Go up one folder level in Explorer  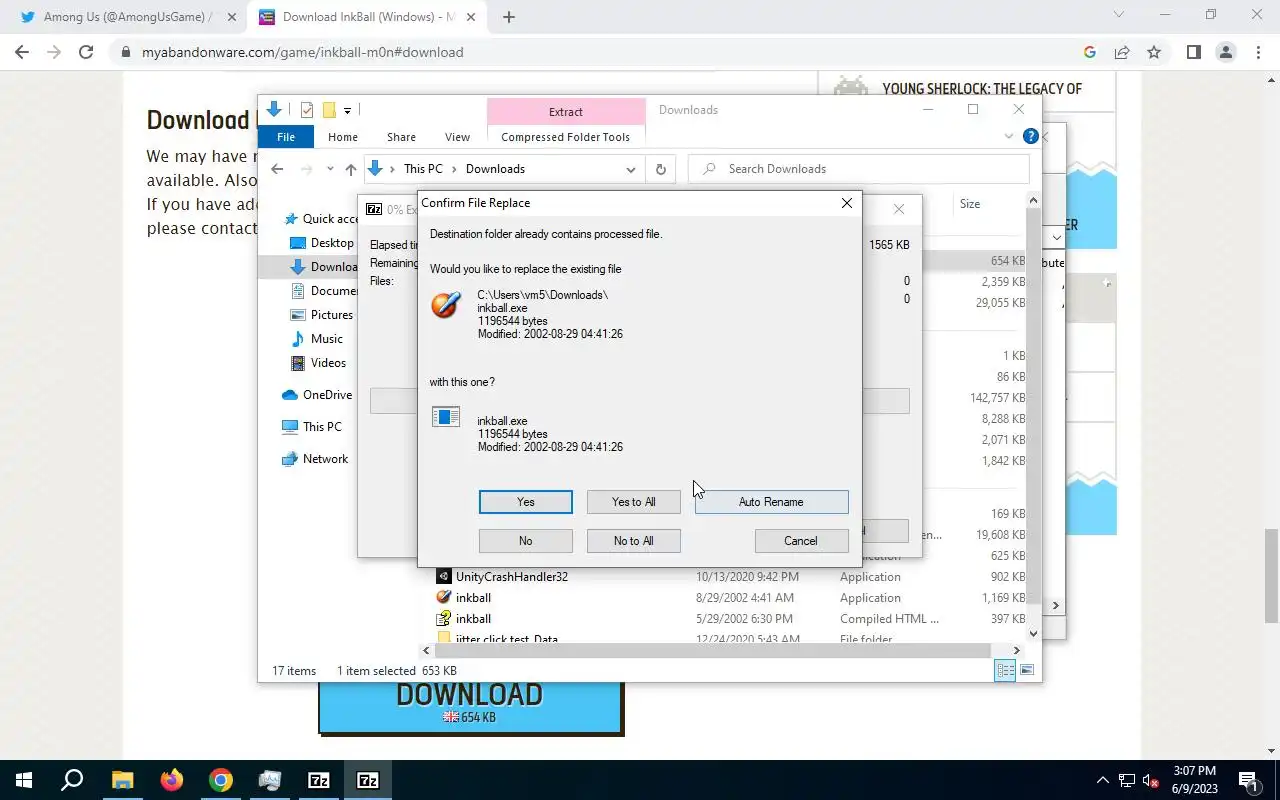click(350, 169)
